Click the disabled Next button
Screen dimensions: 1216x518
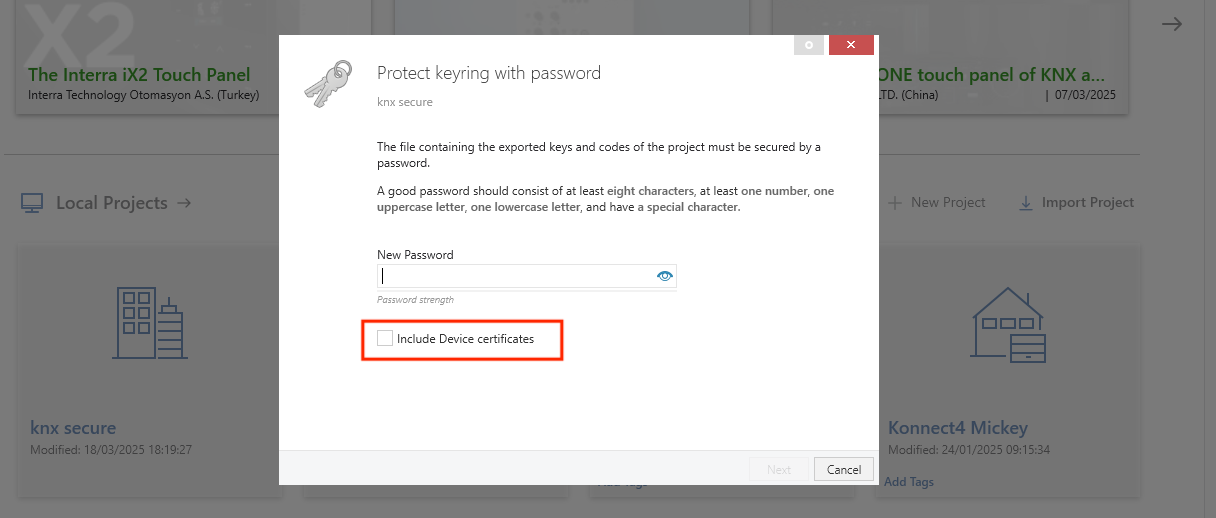point(779,469)
